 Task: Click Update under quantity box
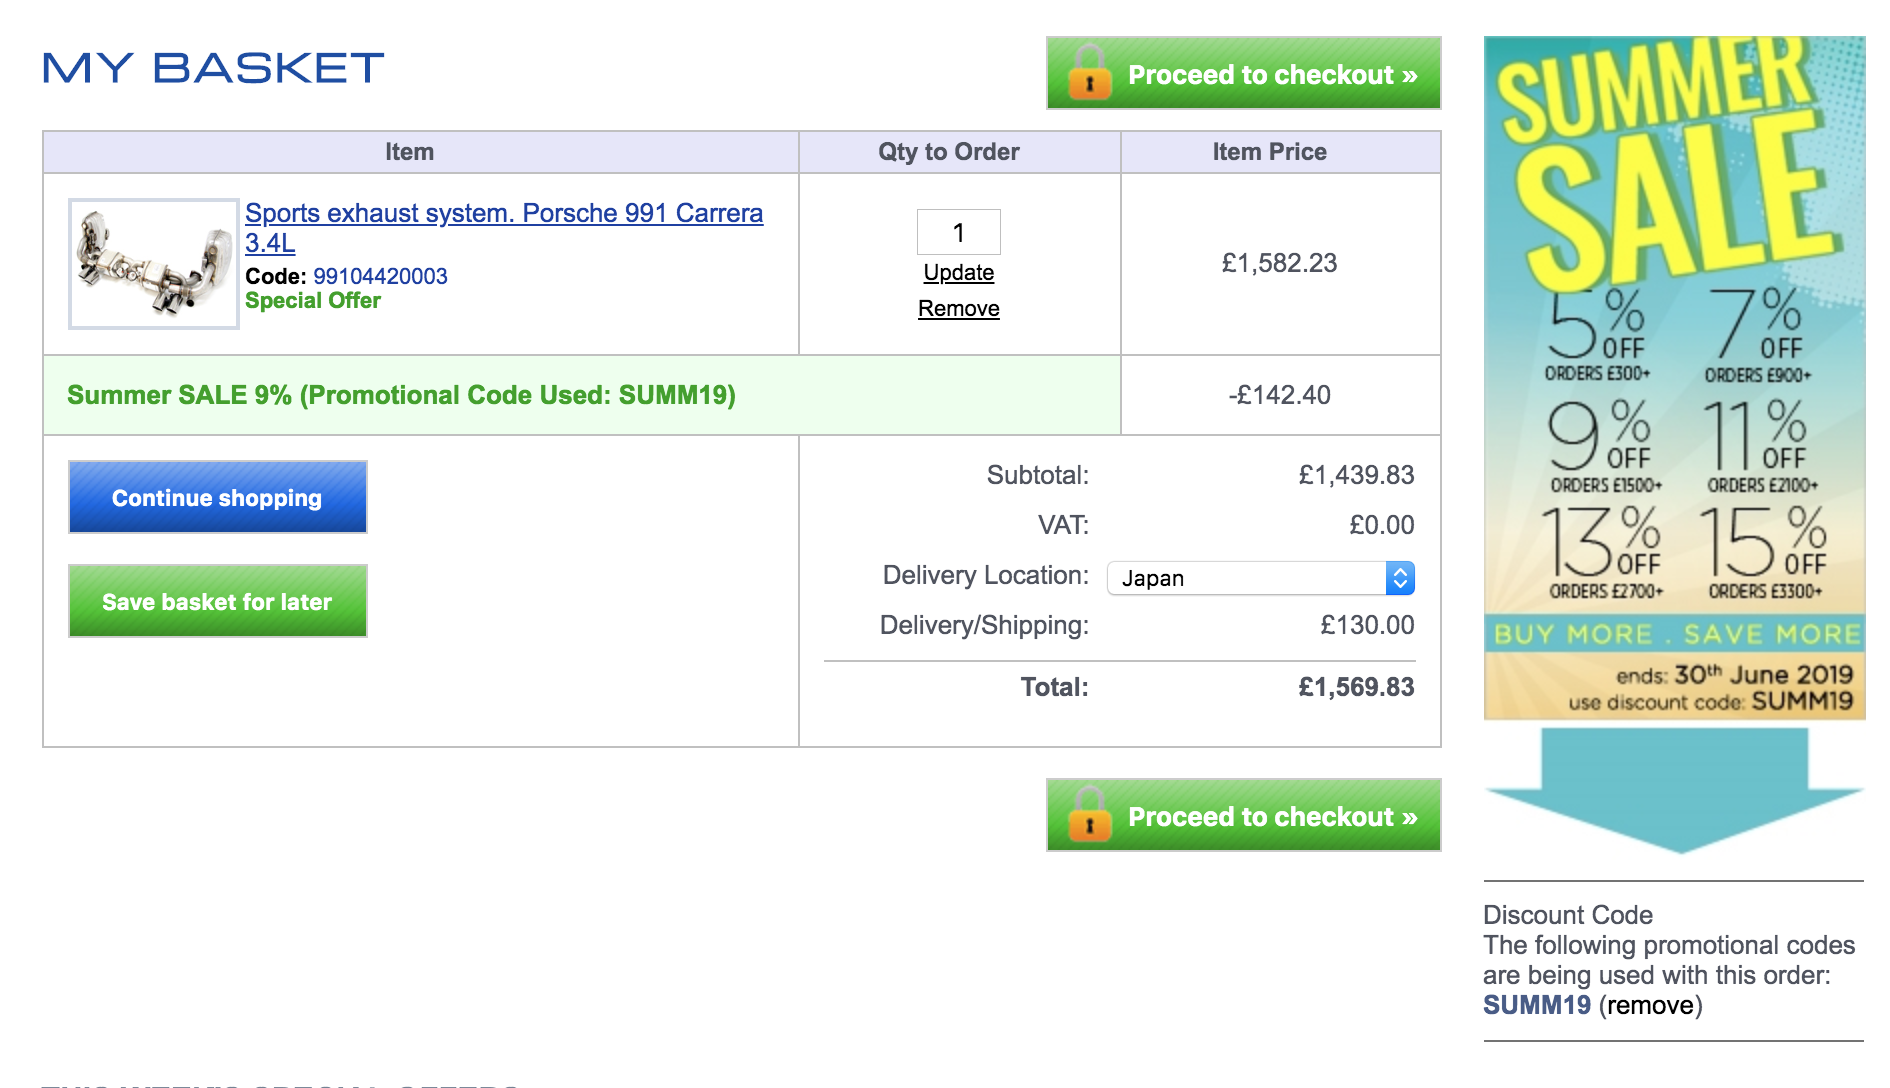[x=959, y=272]
